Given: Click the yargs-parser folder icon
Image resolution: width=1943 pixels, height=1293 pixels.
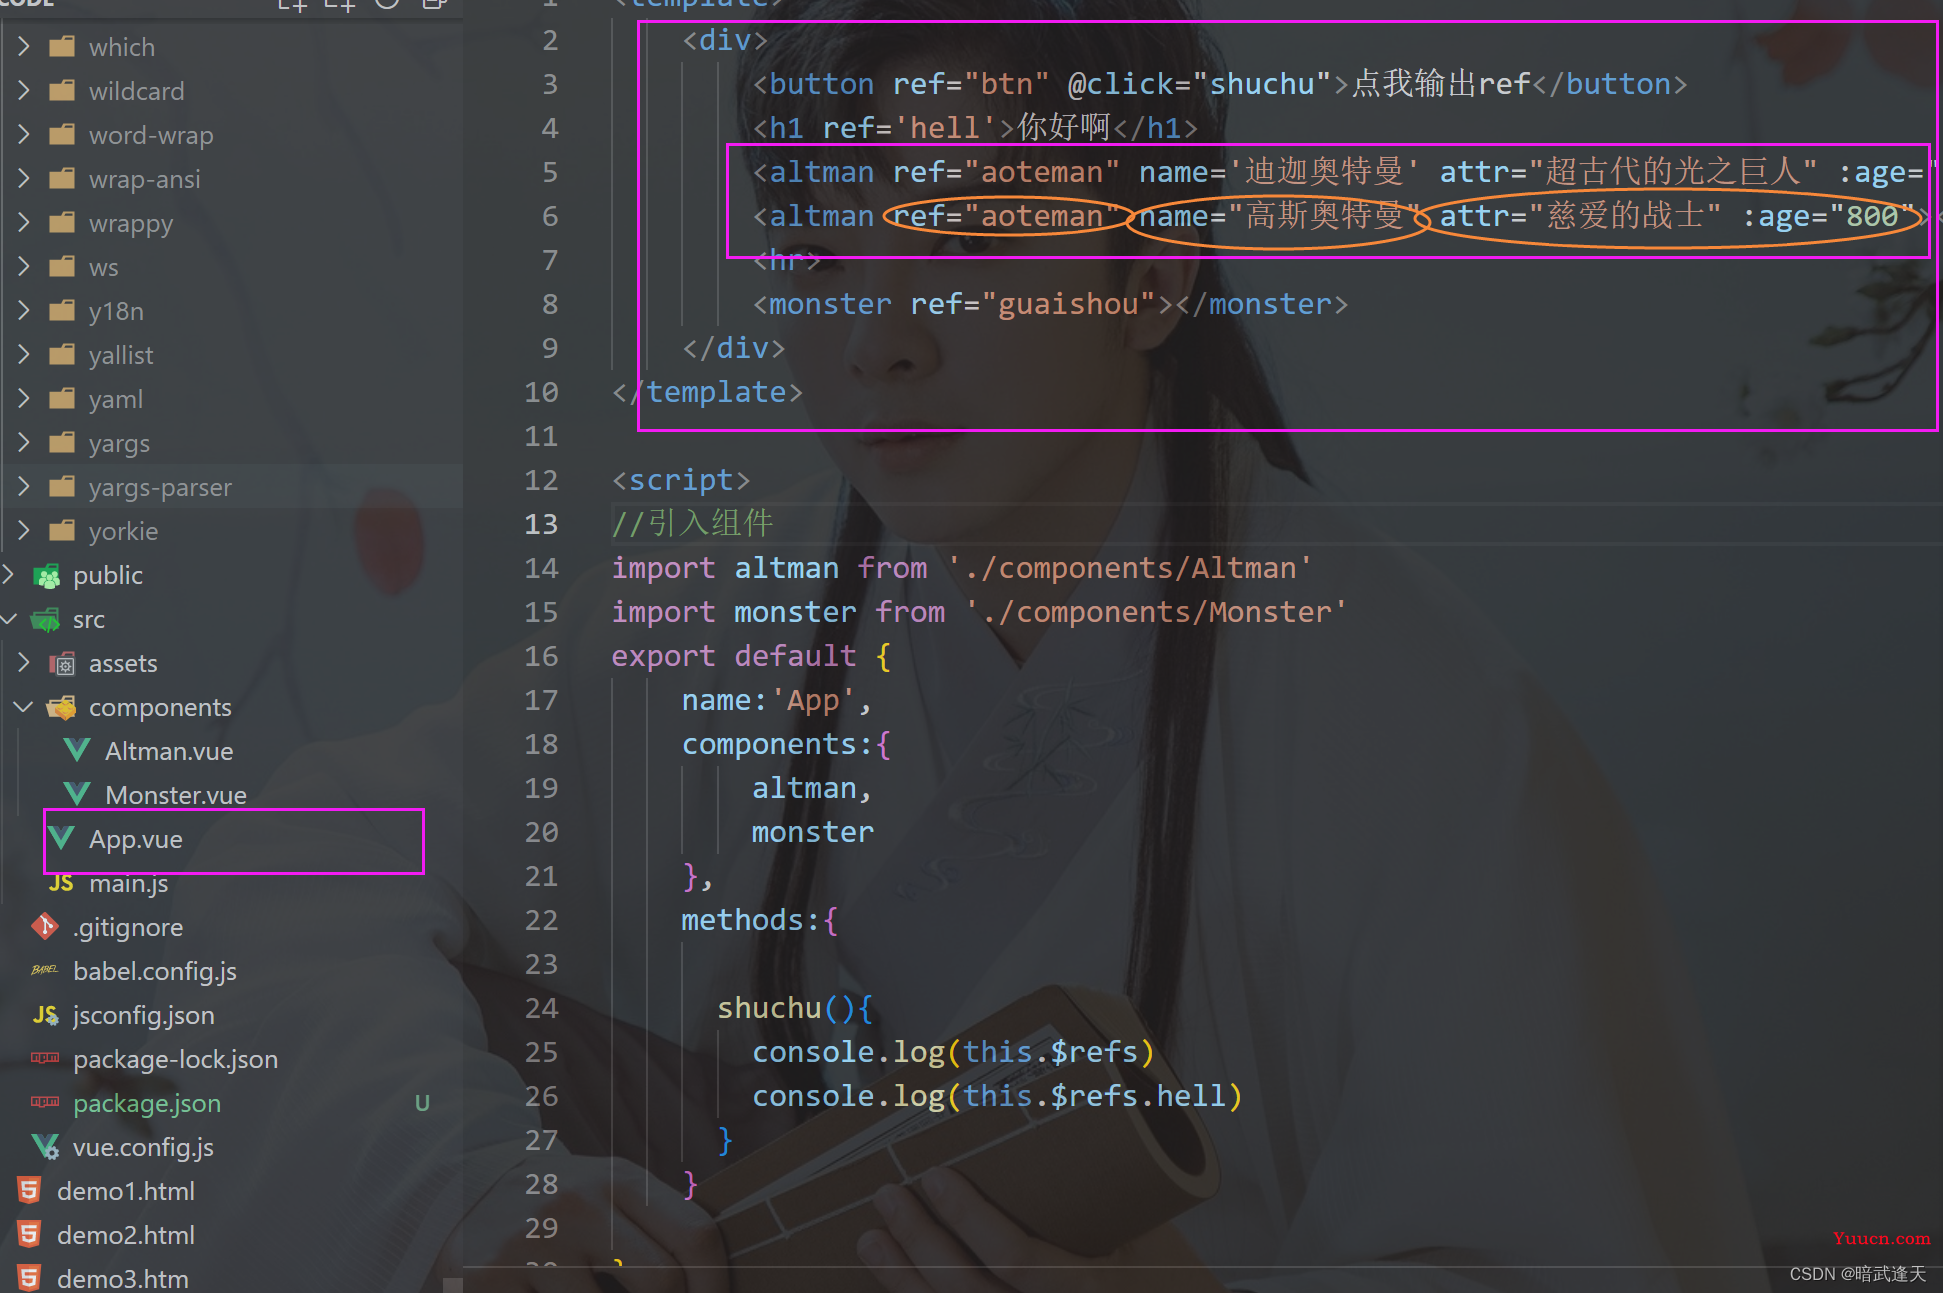Looking at the screenshot, I should click(62, 487).
